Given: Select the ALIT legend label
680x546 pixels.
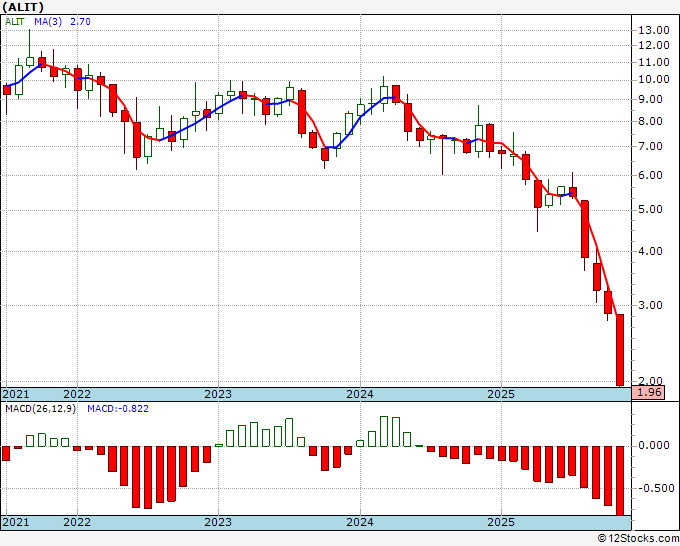Looking at the screenshot, I should point(14,21).
